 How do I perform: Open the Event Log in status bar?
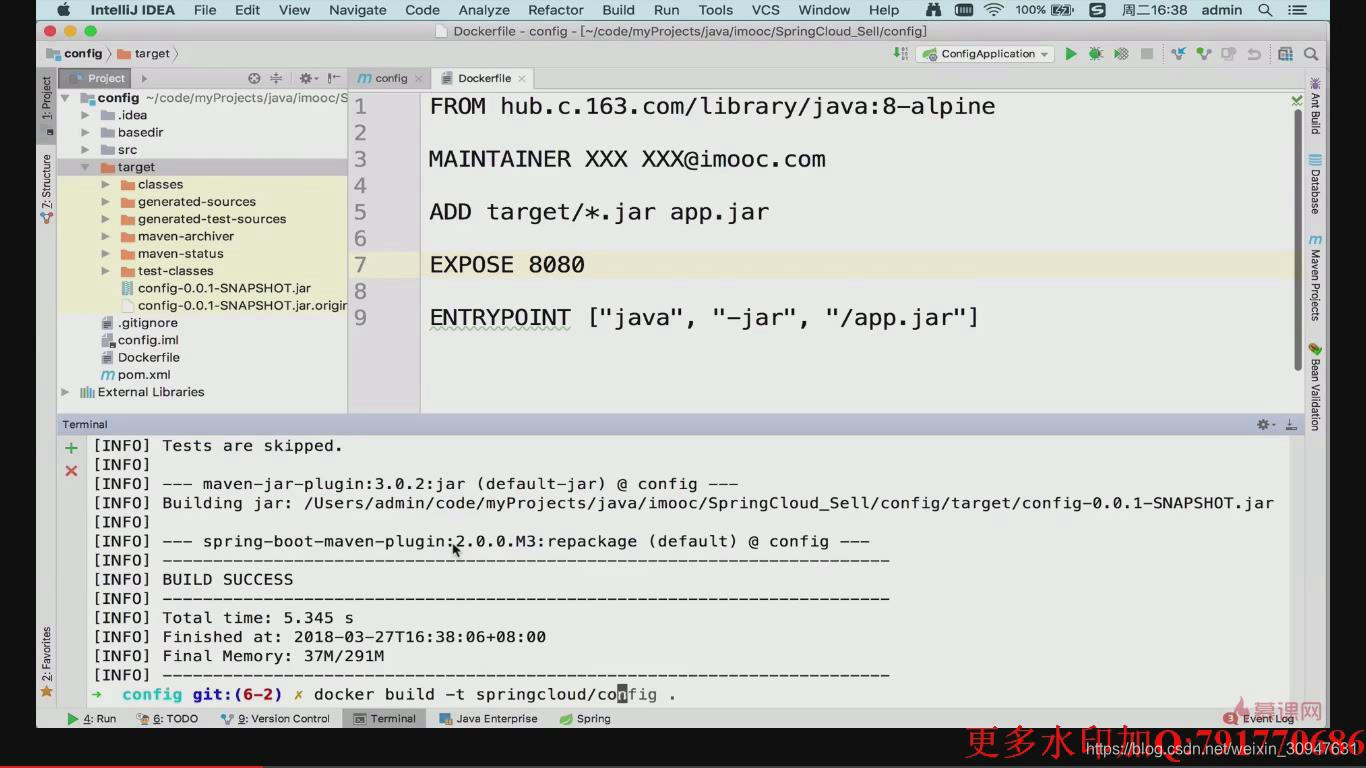[1260, 718]
